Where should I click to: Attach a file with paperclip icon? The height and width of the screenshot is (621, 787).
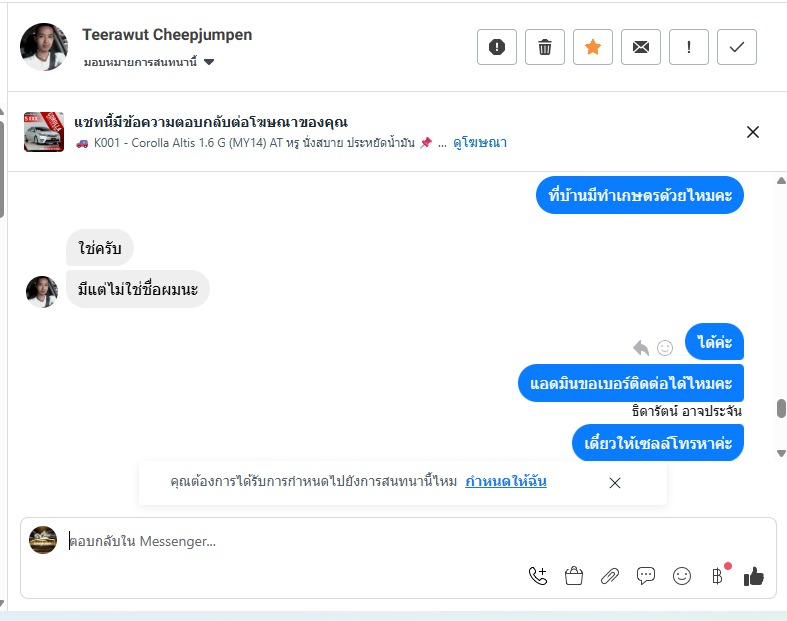tap(610, 576)
